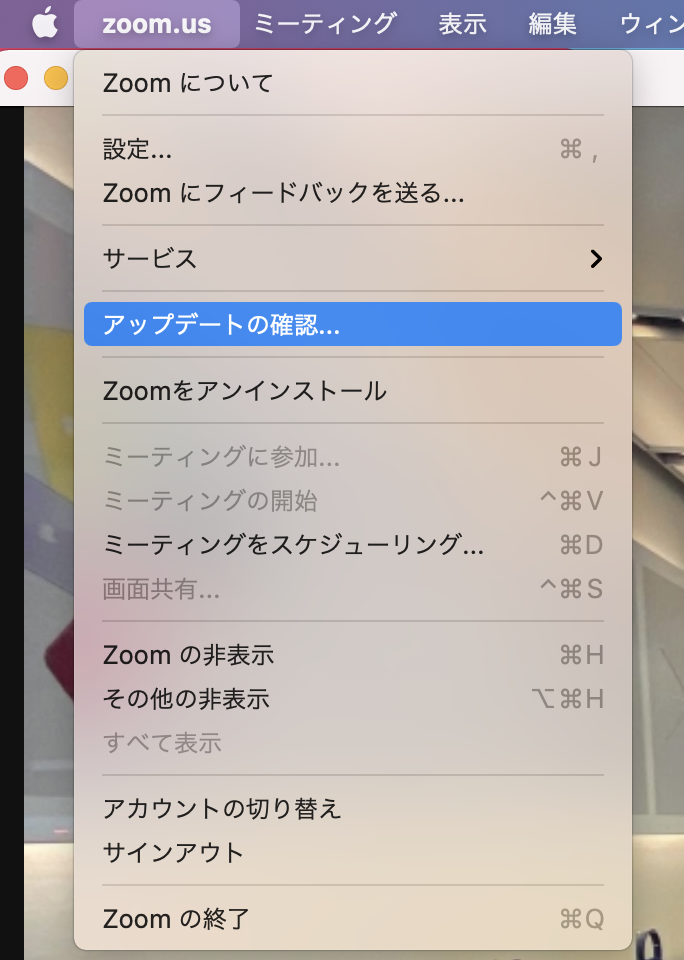
Task: Choose Zoomをアンインストール
Action: coord(353,391)
